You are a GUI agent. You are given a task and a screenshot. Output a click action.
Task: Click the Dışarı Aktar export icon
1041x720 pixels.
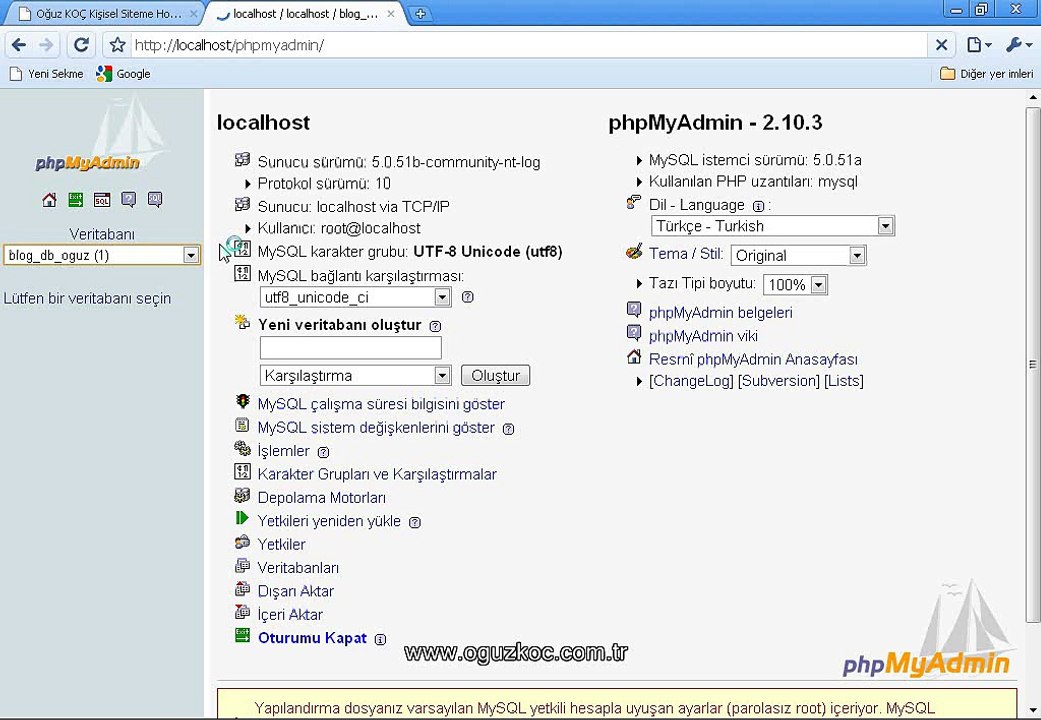tap(242, 589)
